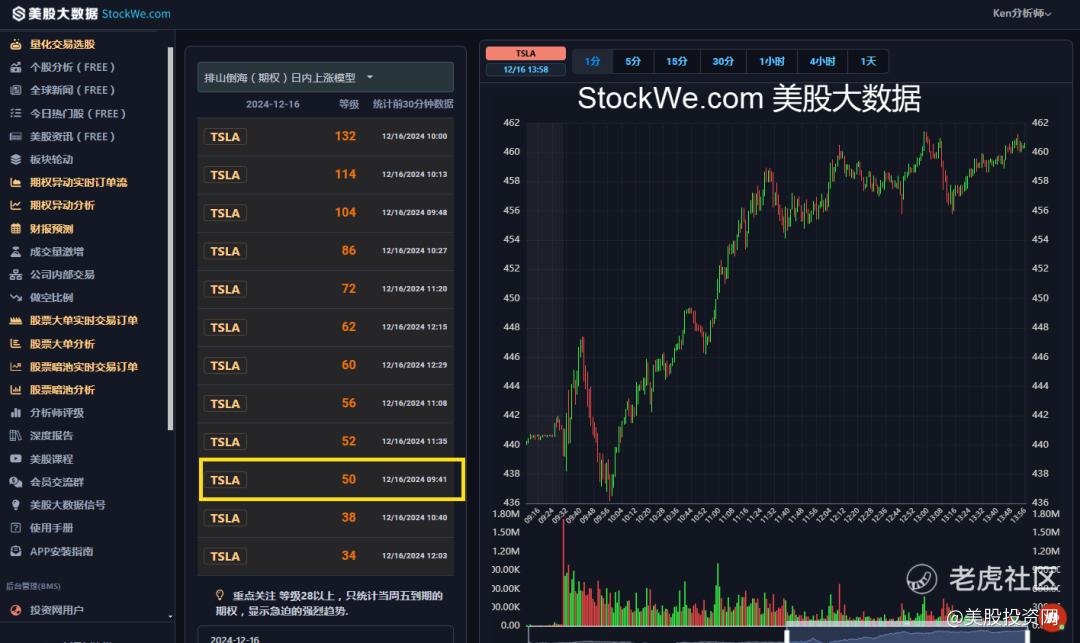Click the 深度报告 books icon

click(15, 436)
